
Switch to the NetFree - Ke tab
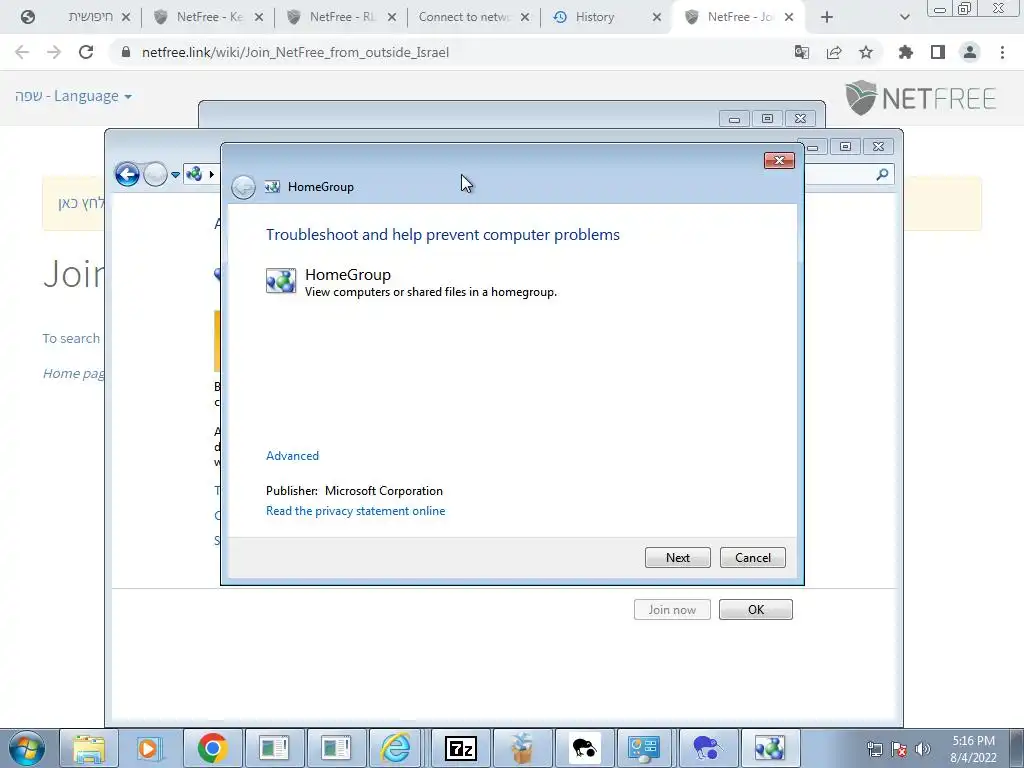coord(210,17)
